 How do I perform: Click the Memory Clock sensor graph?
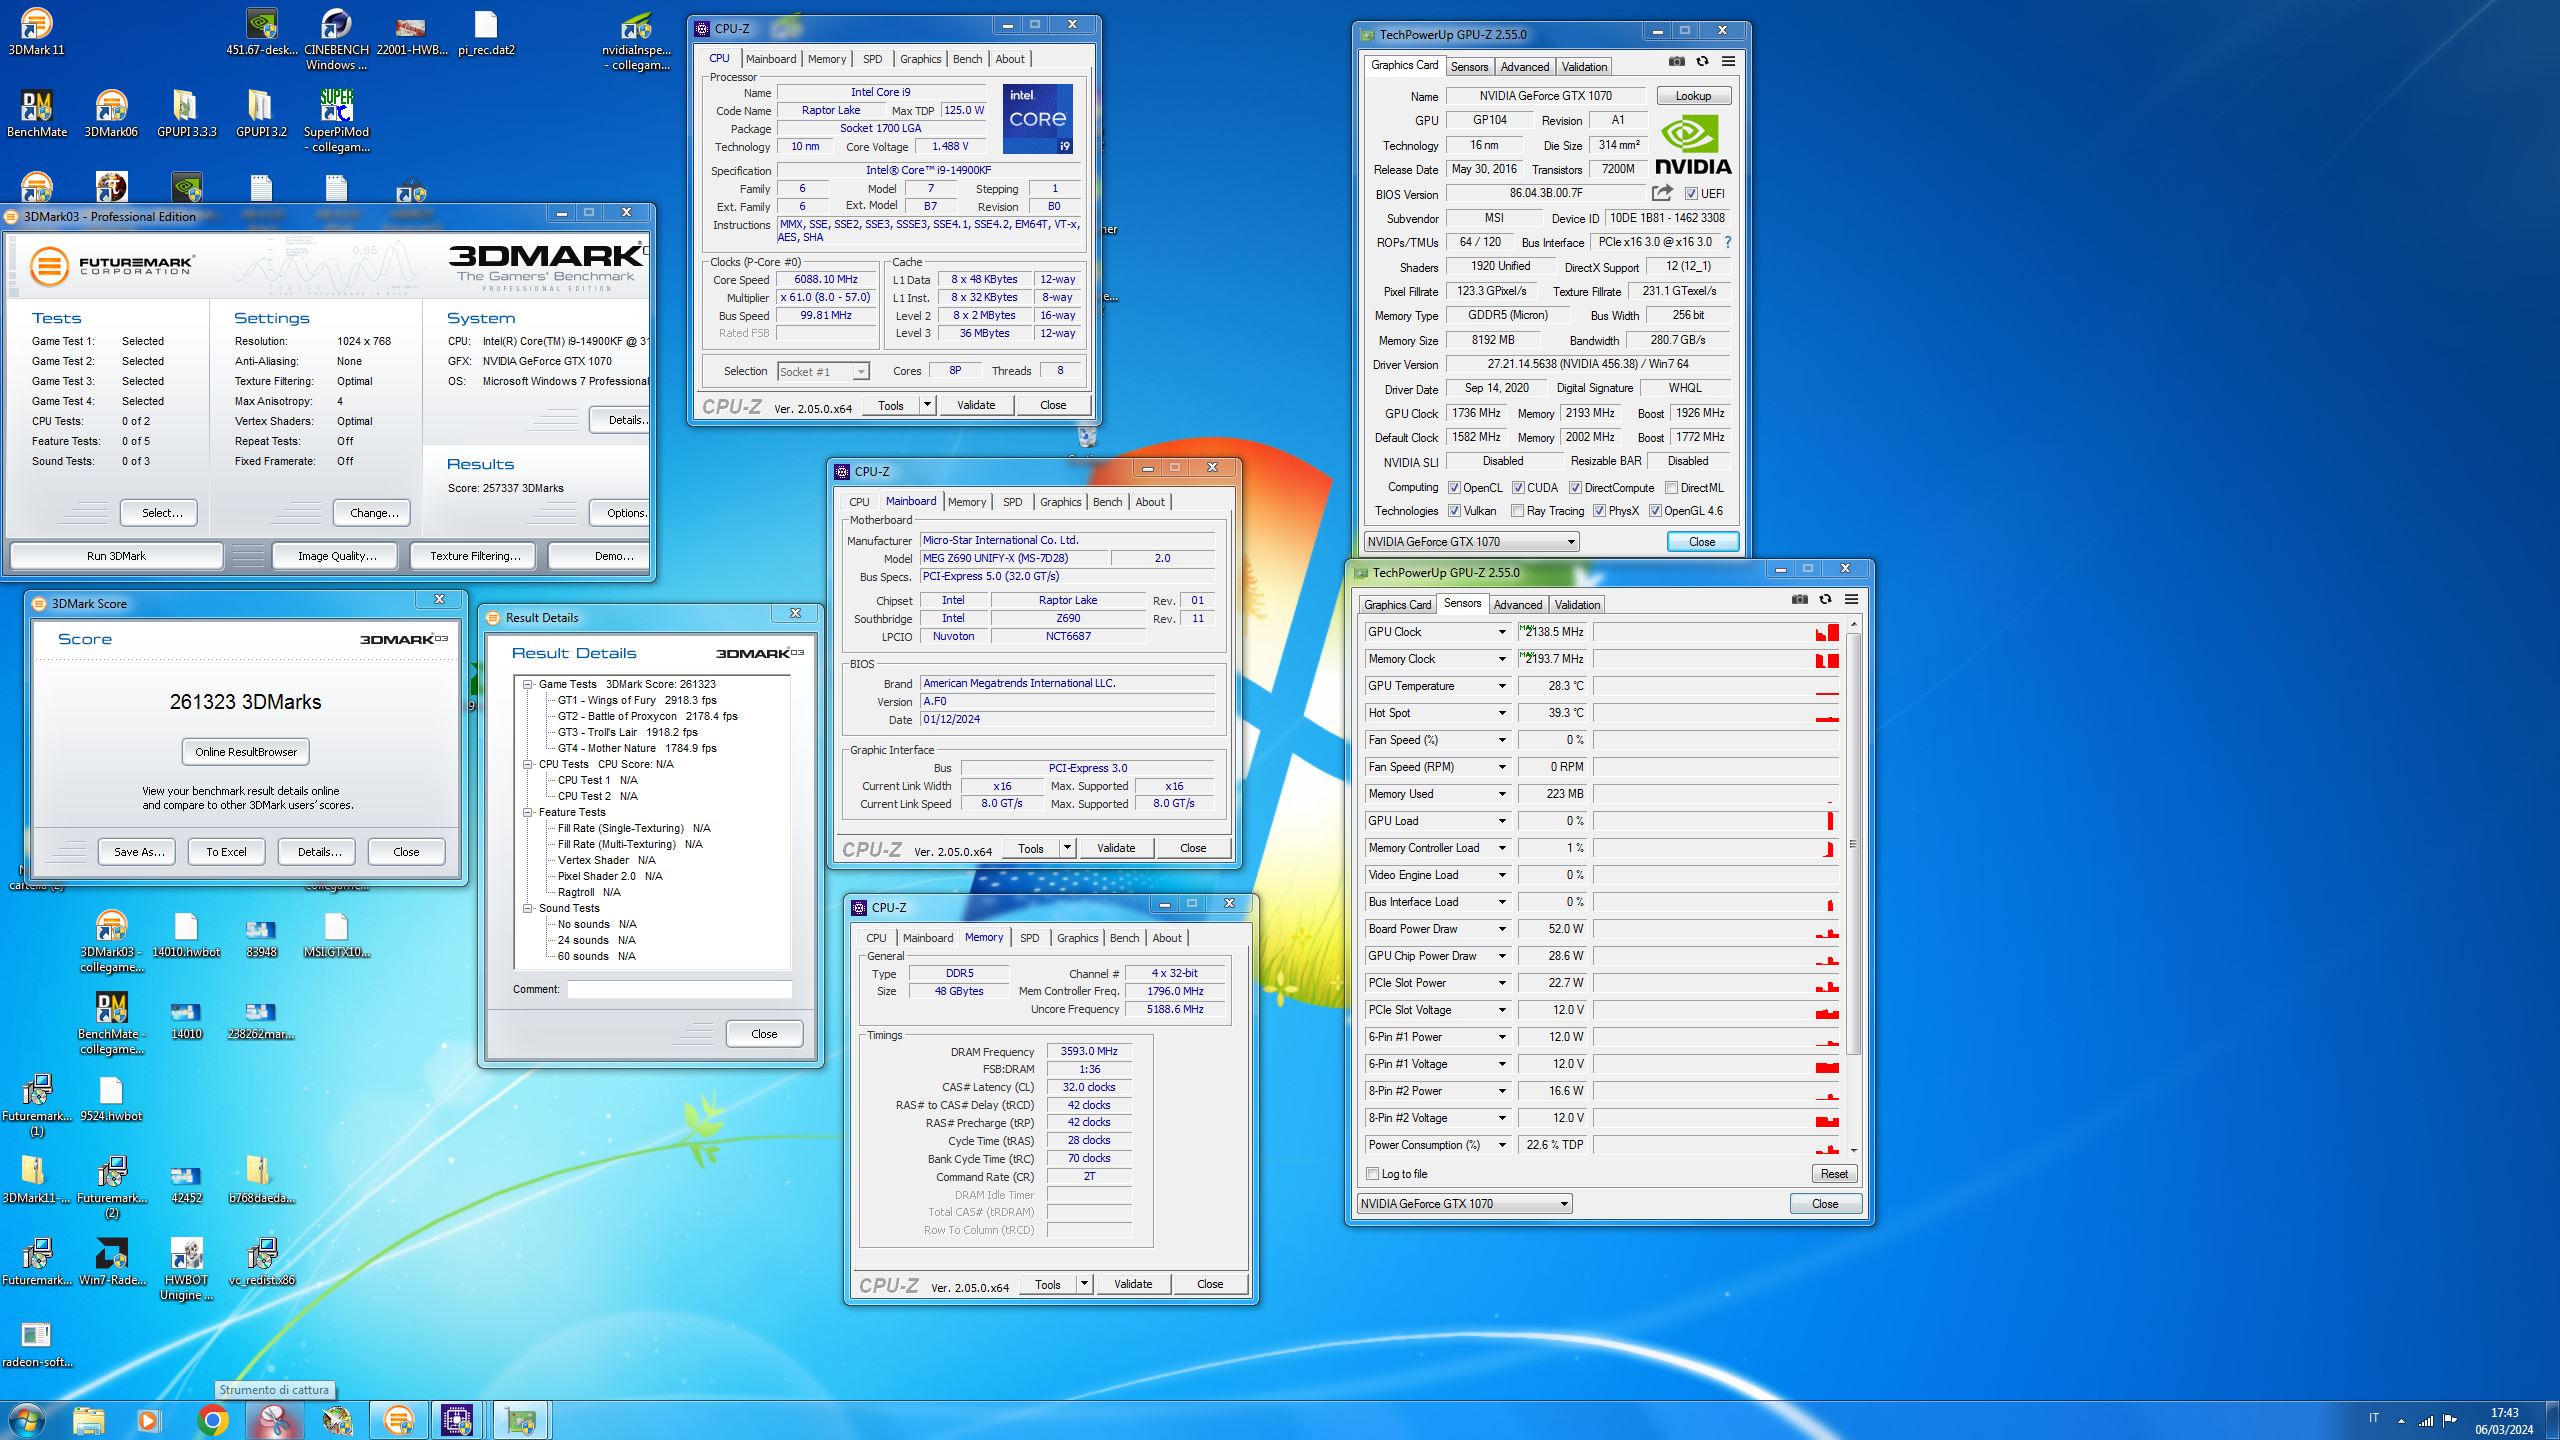[1716, 659]
